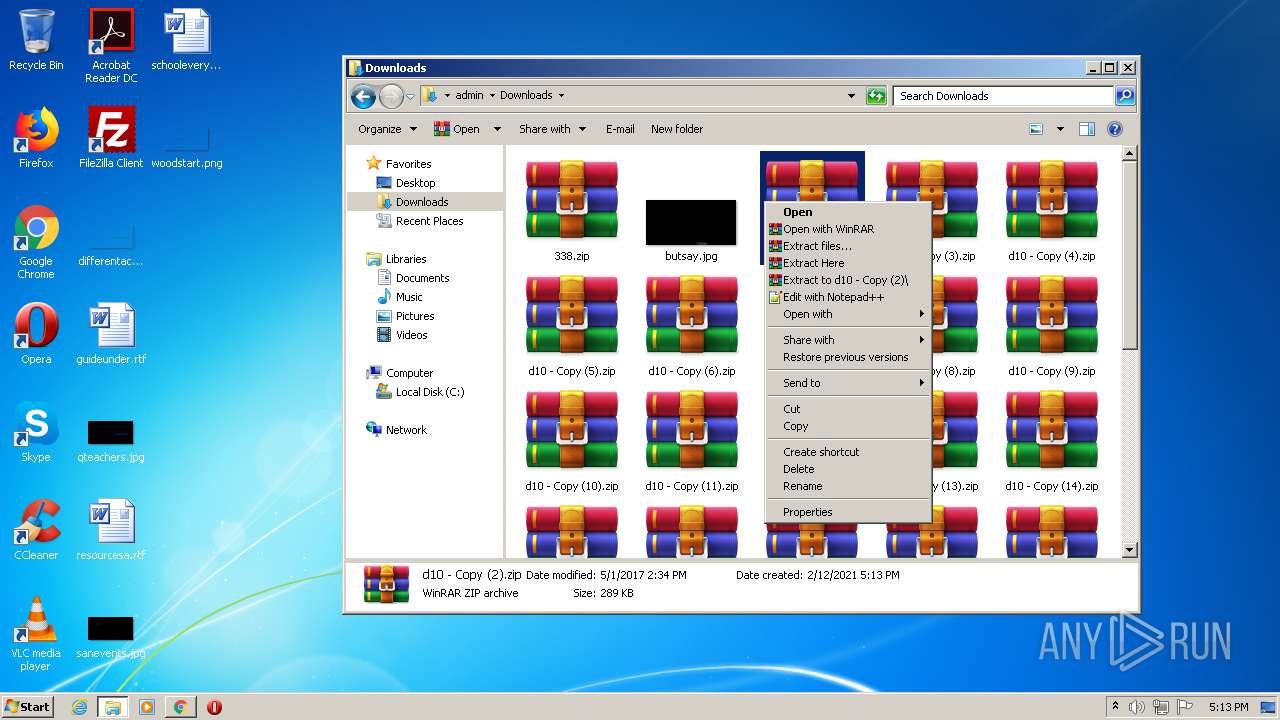Image resolution: width=1280 pixels, height=720 pixels.
Task: Open the Share with toolbar dropdown
Action: 552,129
